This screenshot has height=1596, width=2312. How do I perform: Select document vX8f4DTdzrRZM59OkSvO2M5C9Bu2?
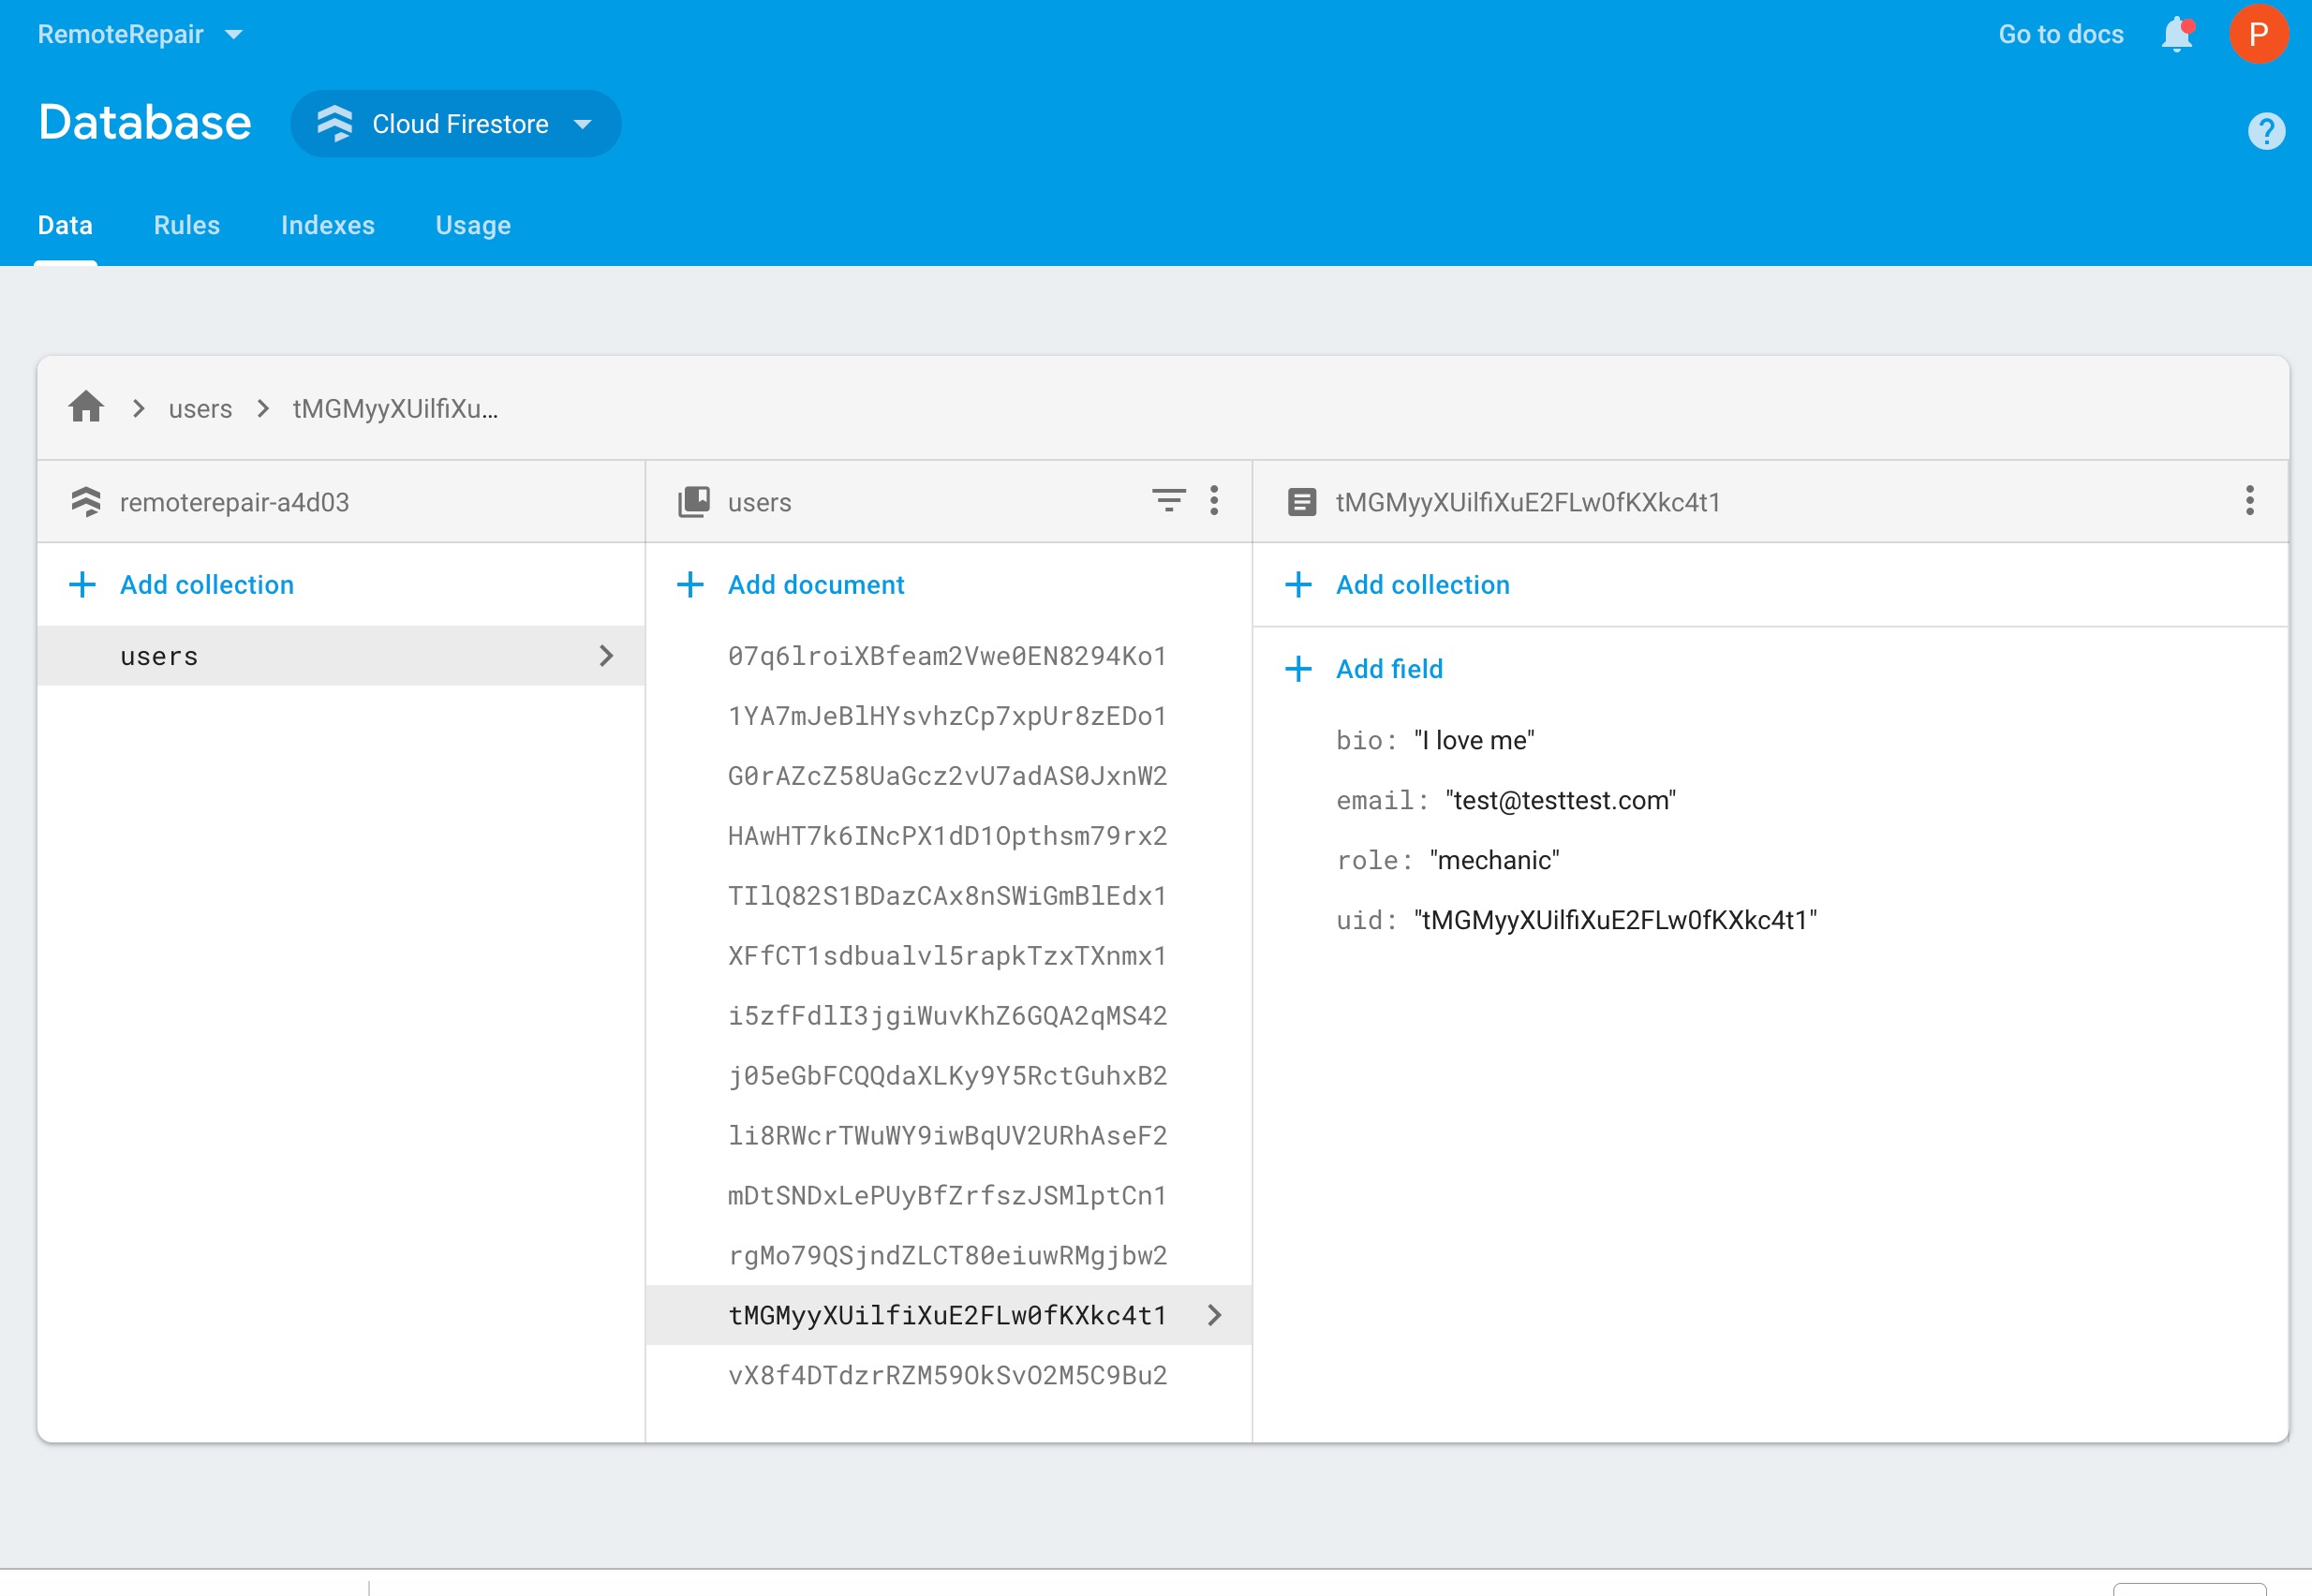point(946,1375)
